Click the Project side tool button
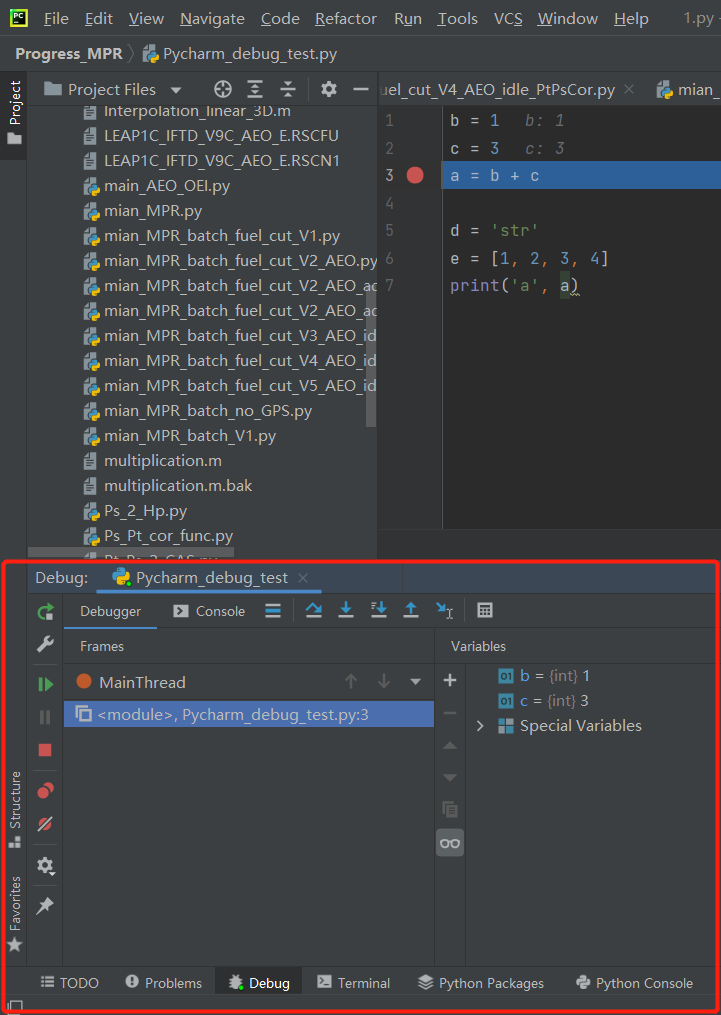The width and height of the screenshot is (721, 1015). 14,114
